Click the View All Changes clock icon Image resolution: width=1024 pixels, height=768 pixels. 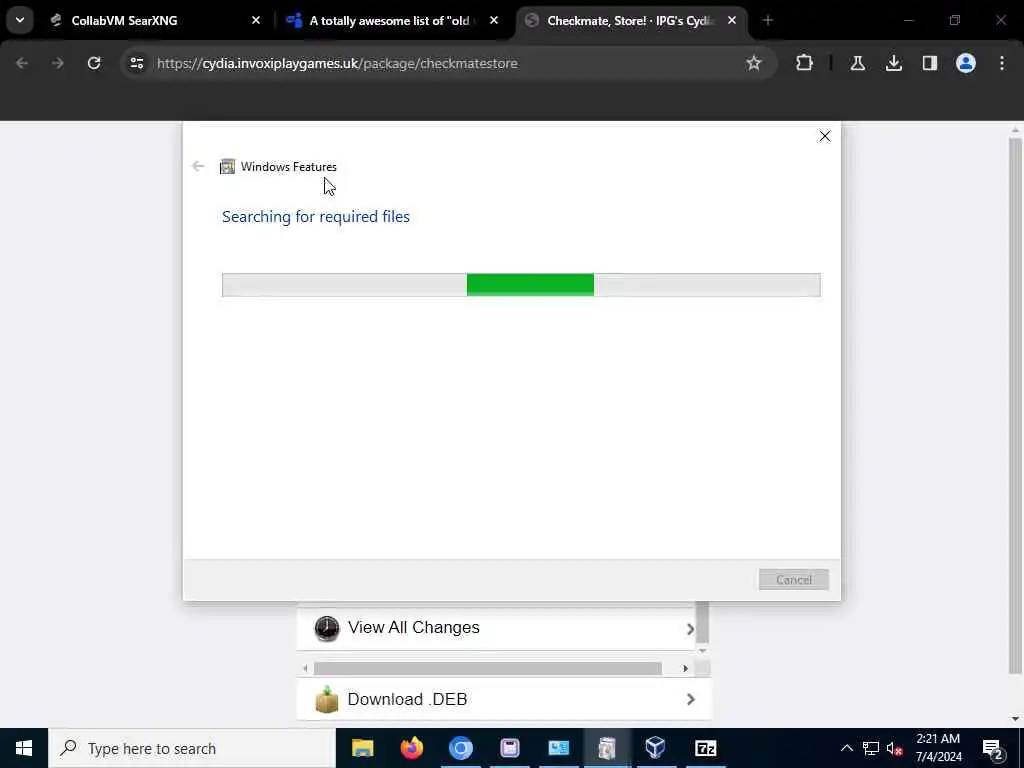[x=327, y=629]
